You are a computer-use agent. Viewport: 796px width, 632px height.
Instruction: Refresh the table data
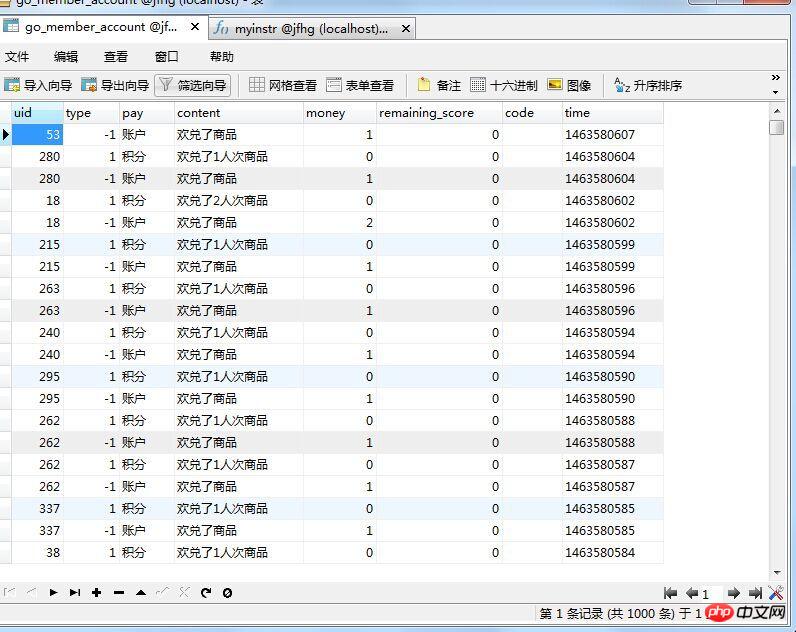206,592
